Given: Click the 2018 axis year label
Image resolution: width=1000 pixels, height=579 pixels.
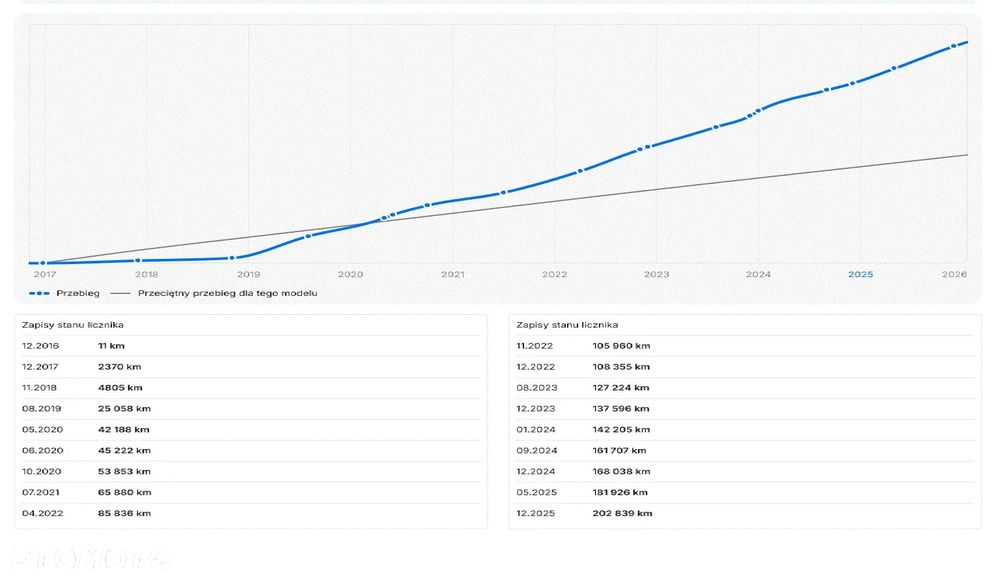Looking at the screenshot, I should pyautogui.click(x=146, y=274).
